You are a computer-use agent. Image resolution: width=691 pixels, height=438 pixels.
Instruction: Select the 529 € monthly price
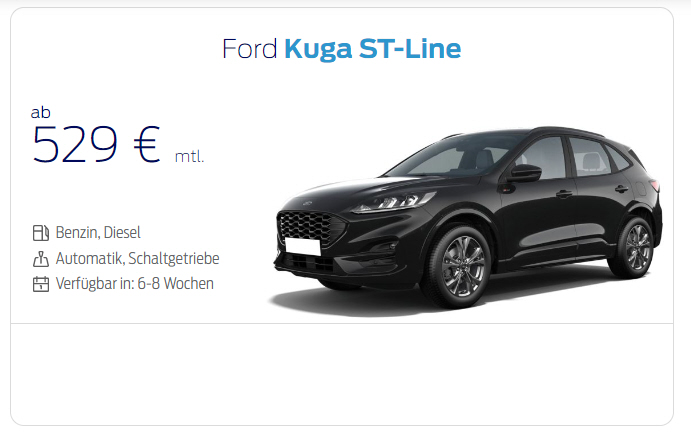tap(96, 145)
